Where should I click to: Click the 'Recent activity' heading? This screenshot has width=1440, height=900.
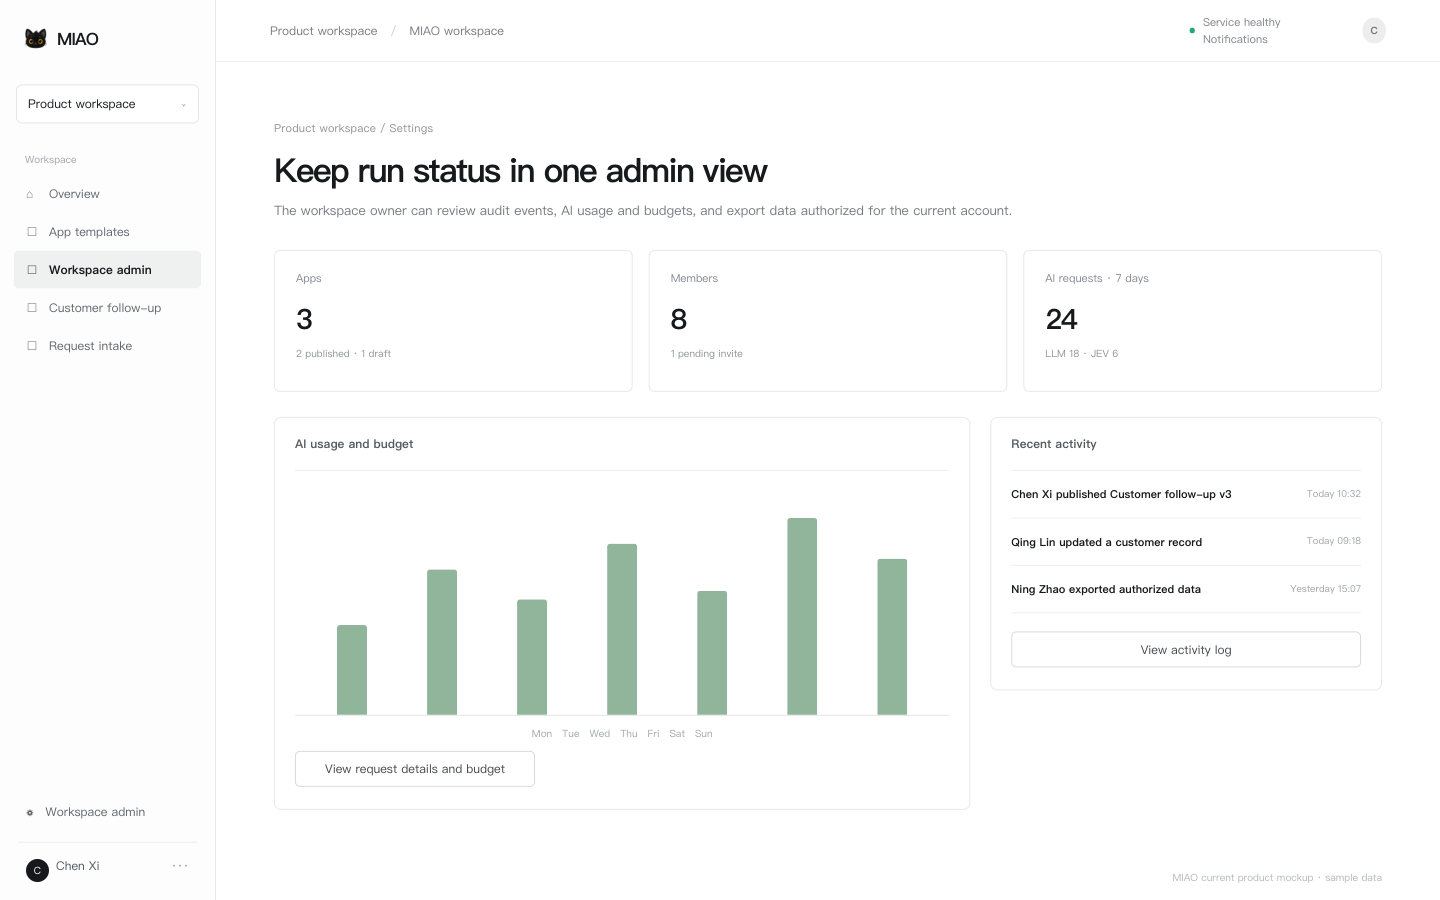pyautogui.click(x=1054, y=444)
